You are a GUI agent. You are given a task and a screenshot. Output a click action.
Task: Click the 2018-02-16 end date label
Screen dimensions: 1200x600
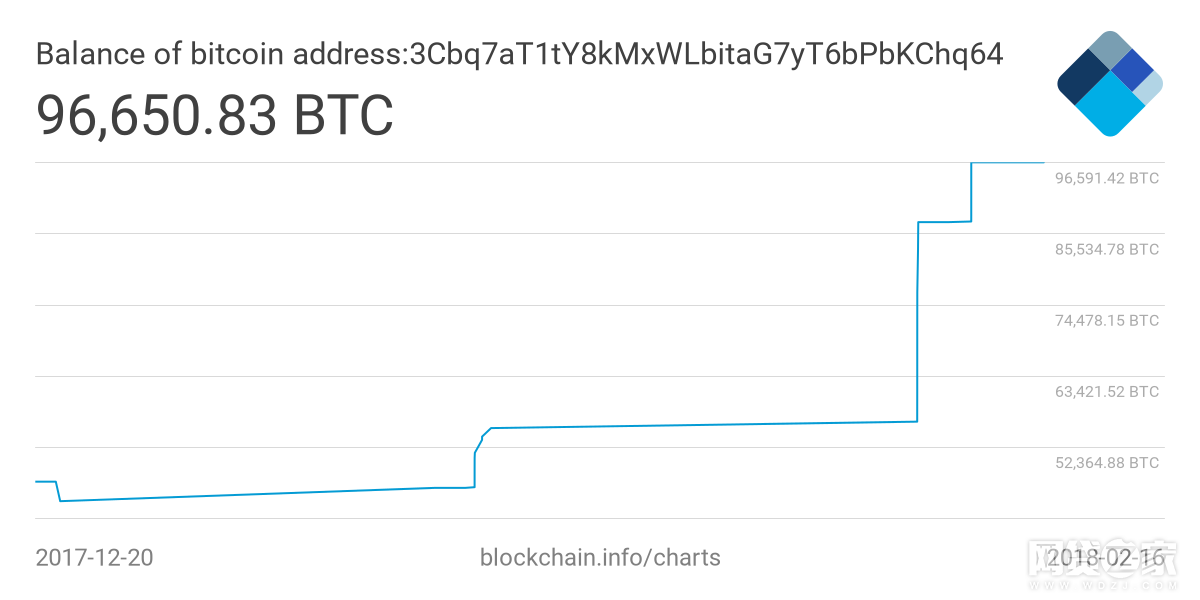coord(1108,557)
